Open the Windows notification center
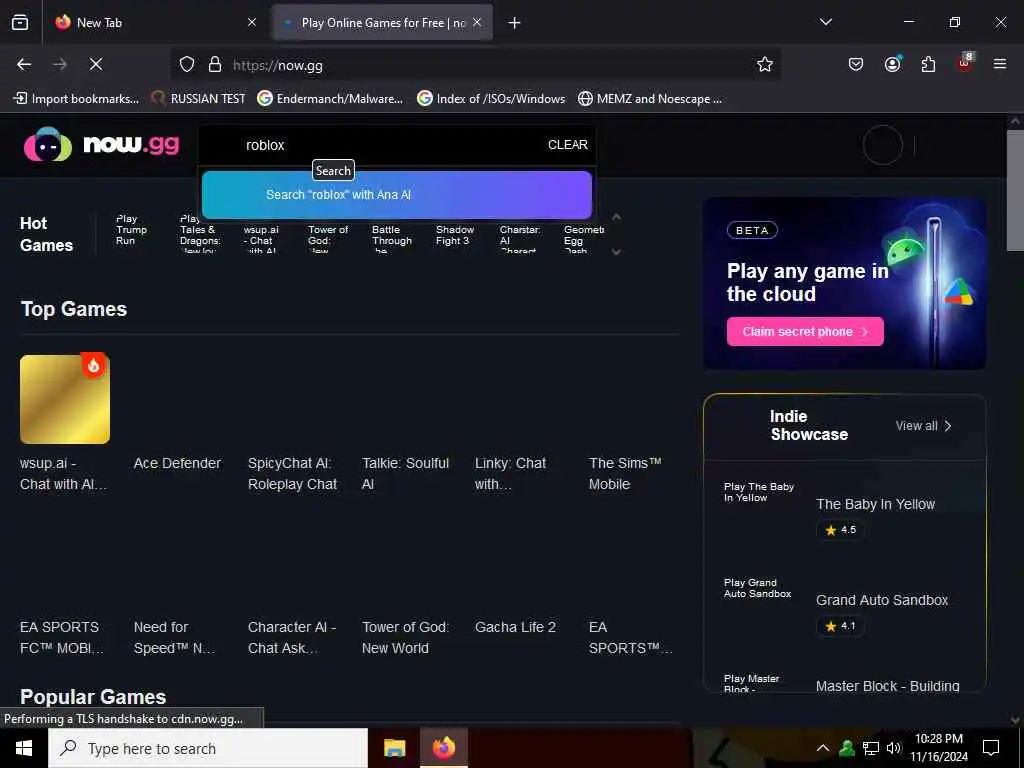The height and width of the screenshot is (768, 1024). 991,748
